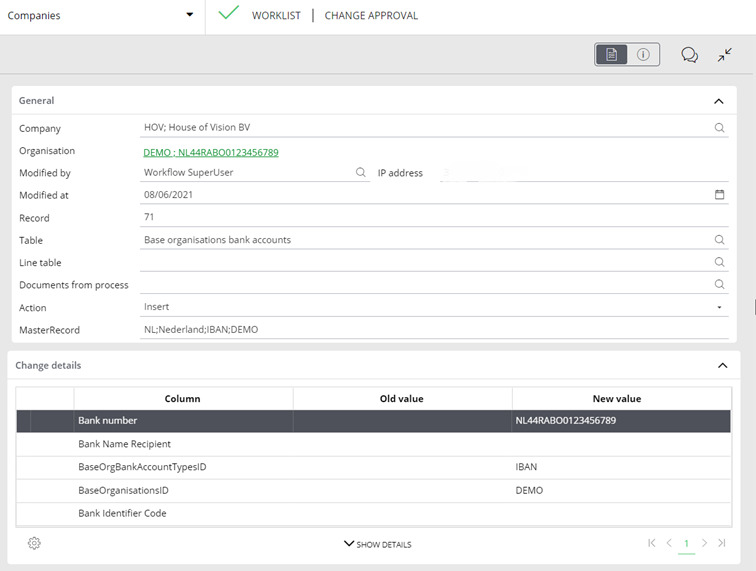Click the search icon in Modified by field
Viewport: 756px width, 571px height.
(361, 173)
